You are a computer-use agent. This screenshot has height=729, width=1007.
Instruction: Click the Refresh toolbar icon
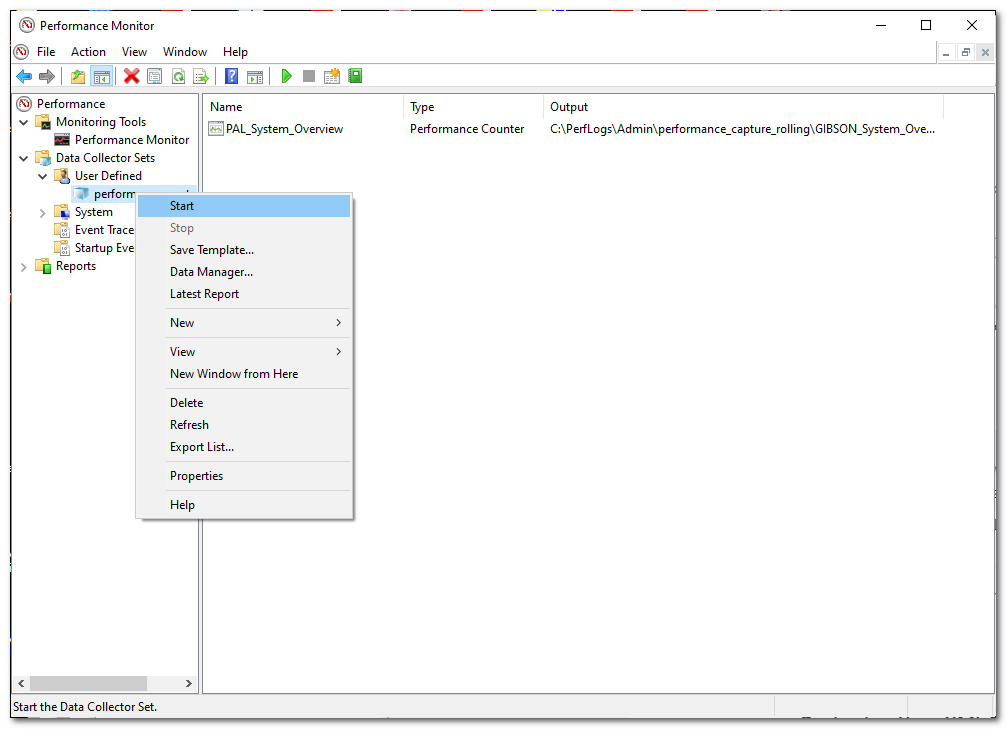(x=178, y=76)
